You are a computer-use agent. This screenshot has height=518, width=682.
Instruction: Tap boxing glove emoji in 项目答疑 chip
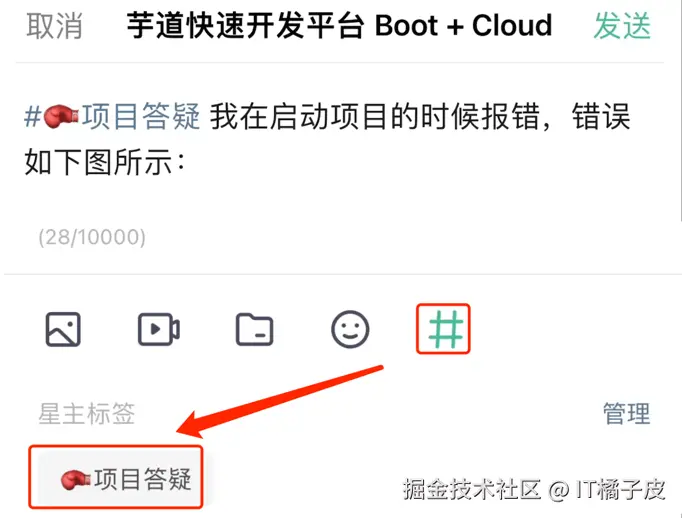coord(75,480)
